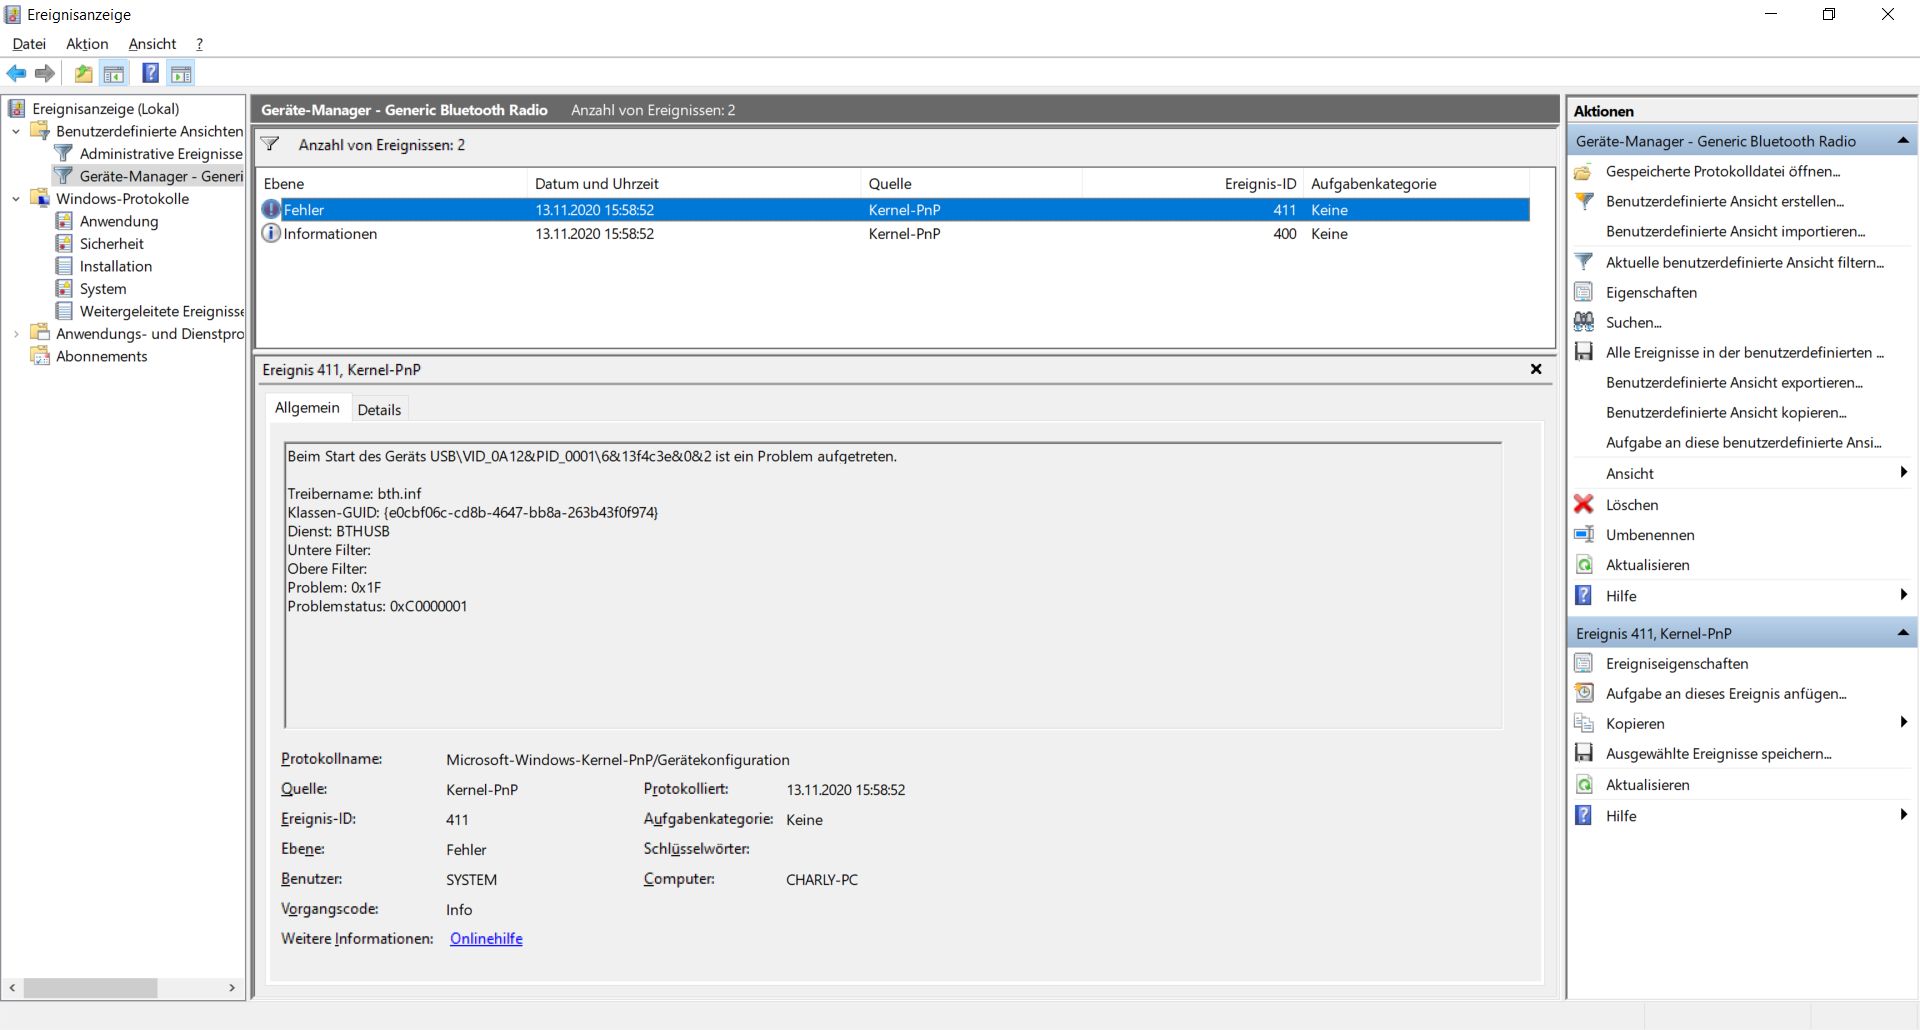
Task: Open the Ansicht menu in the menu bar
Action: point(152,44)
